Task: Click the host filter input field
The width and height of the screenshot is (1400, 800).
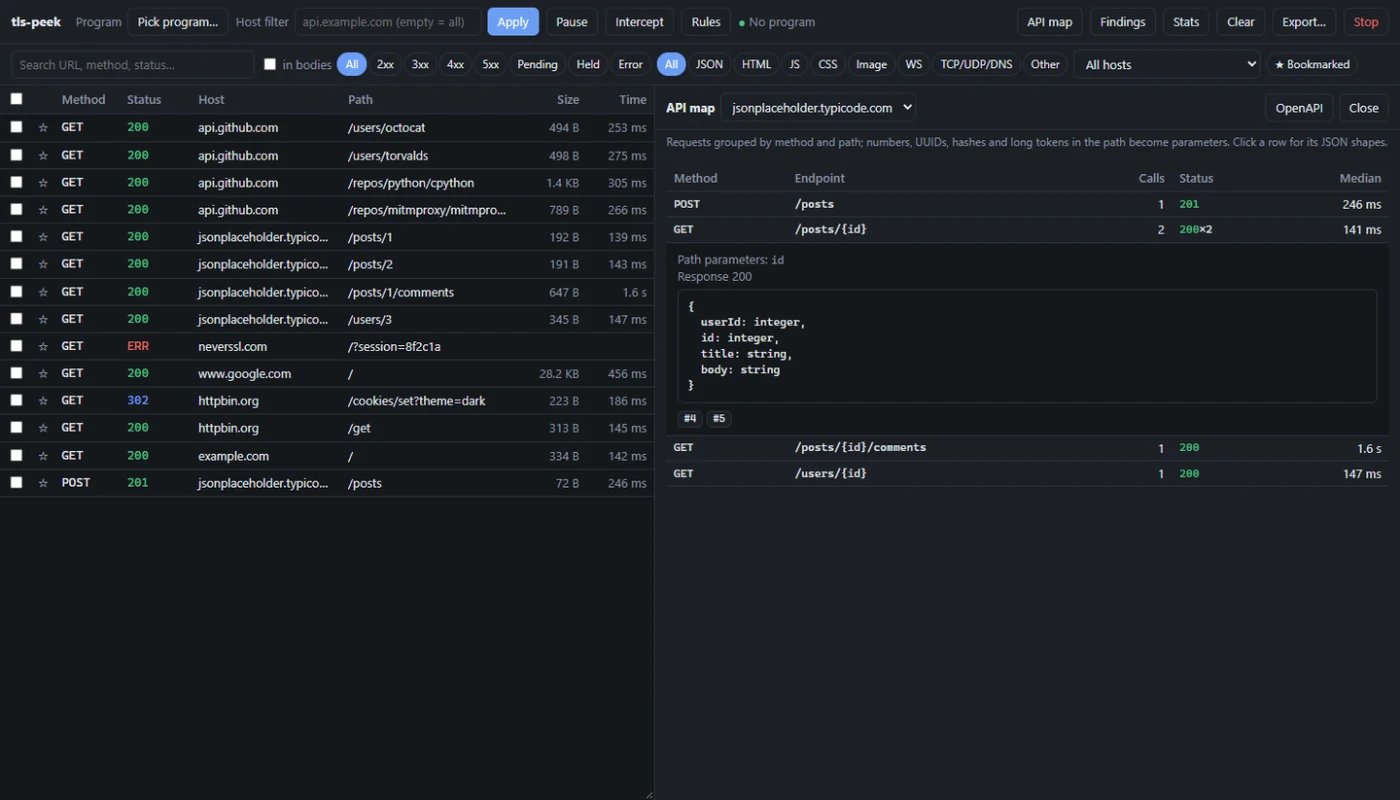Action: (x=388, y=22)
